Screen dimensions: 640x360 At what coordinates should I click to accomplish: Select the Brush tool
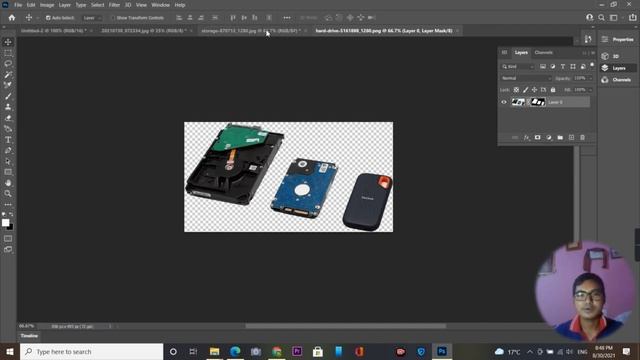coord(8,96)
